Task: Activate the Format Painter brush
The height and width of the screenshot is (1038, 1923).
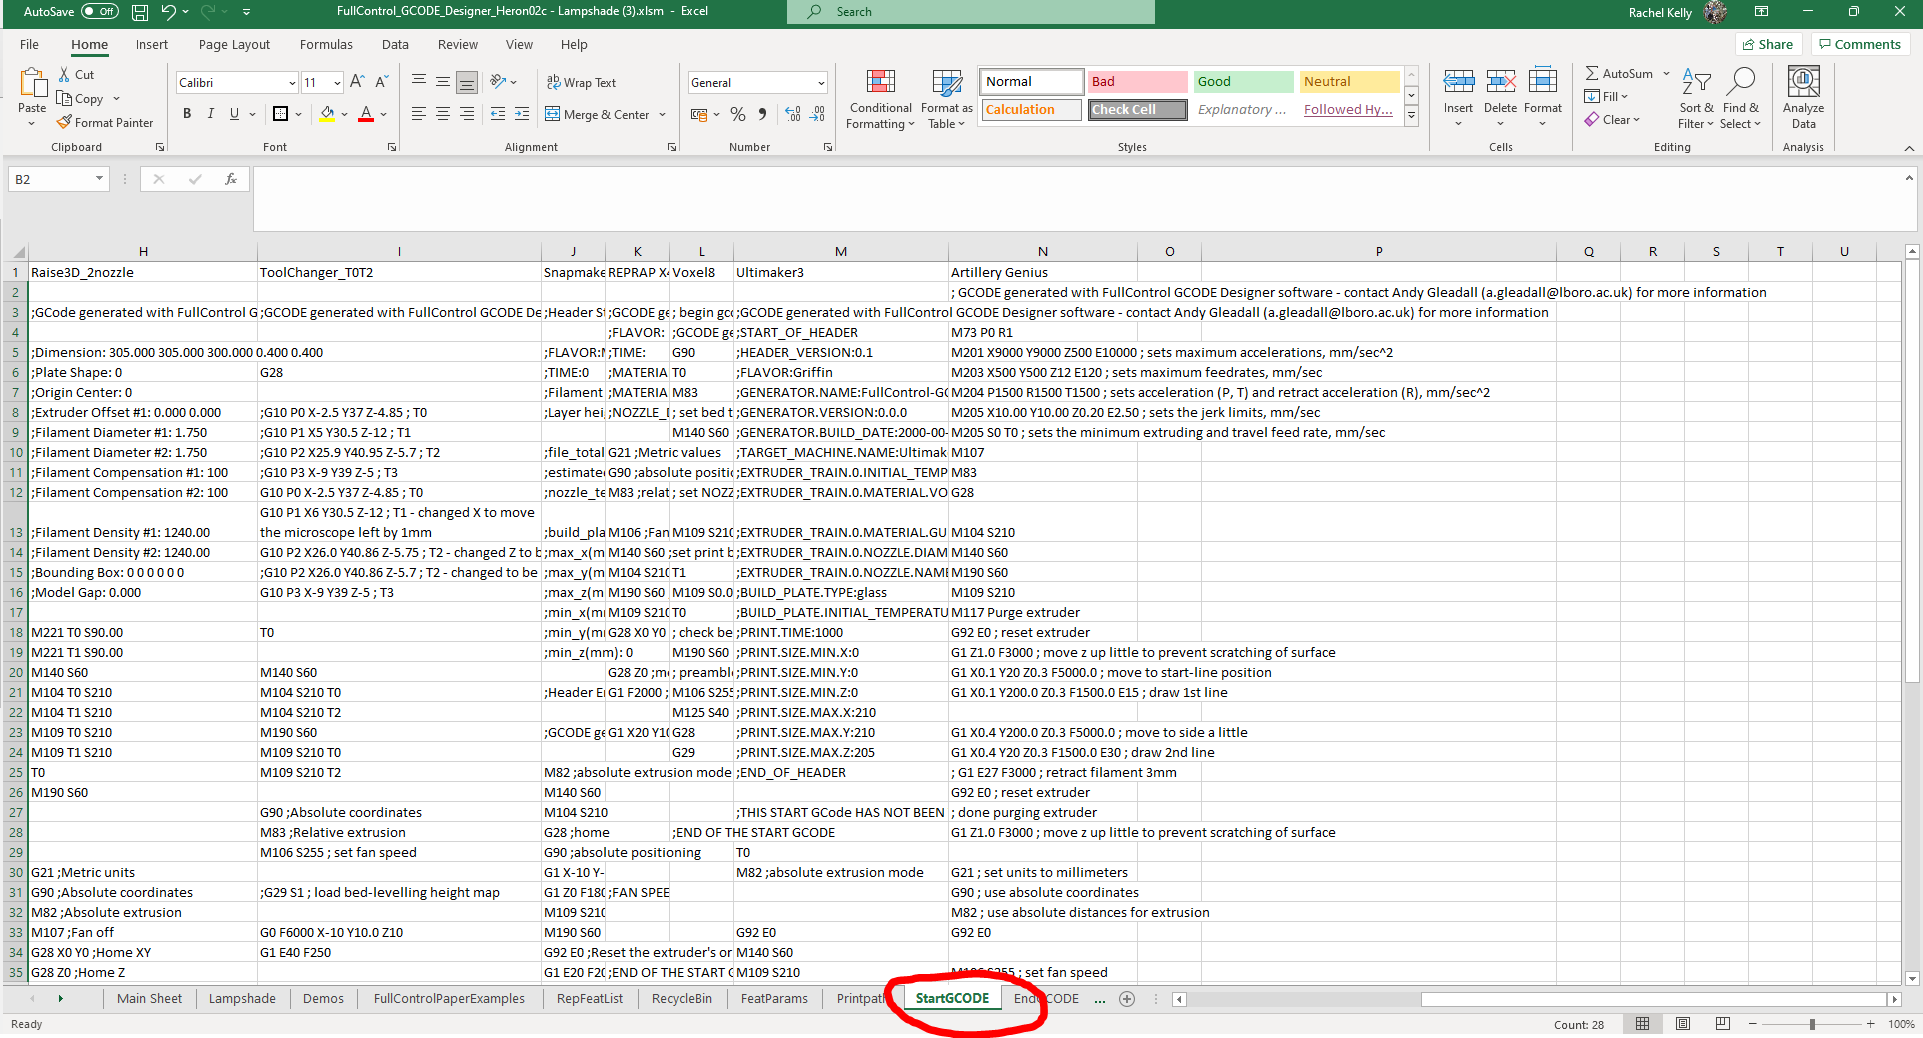Action: (x=105, y=123)
